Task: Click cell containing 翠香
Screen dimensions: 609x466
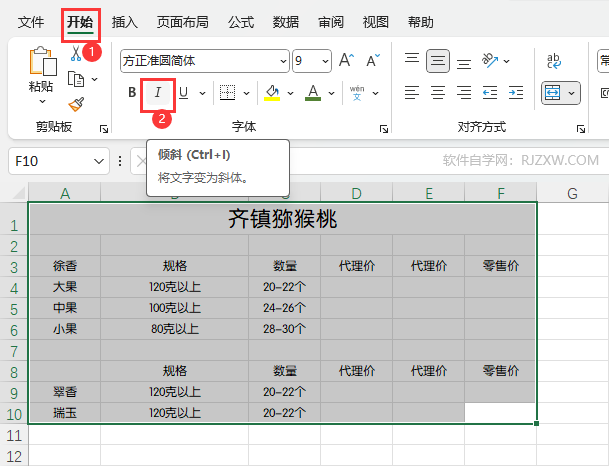Action: coord(65,392)
